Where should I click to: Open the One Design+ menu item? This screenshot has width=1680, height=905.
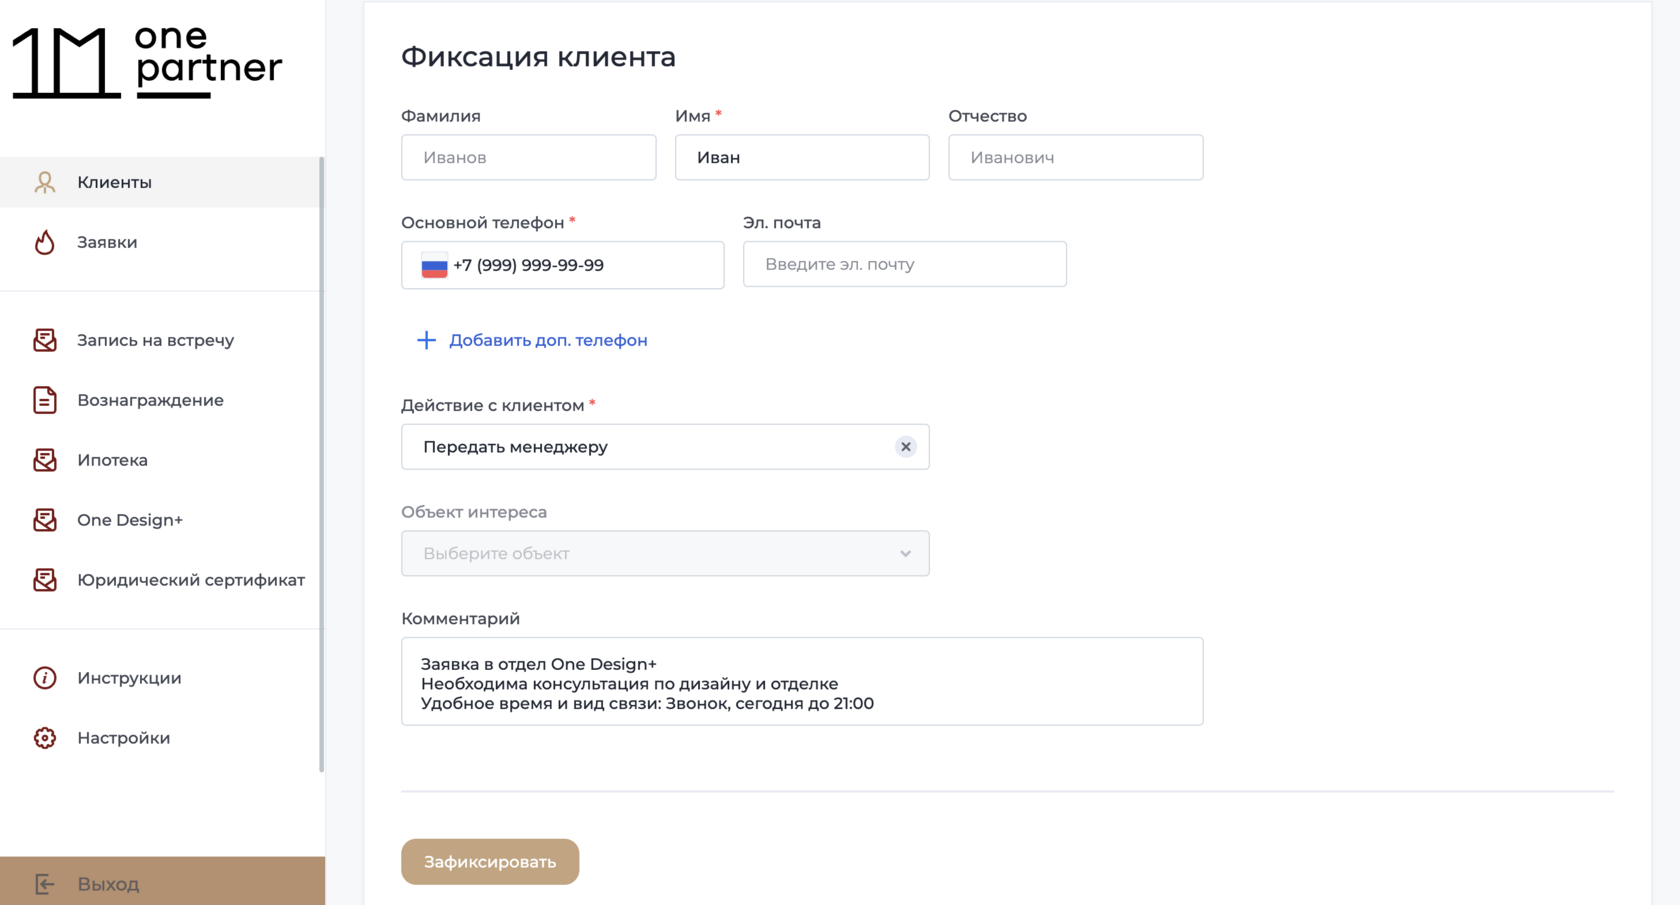click(130, 520)
